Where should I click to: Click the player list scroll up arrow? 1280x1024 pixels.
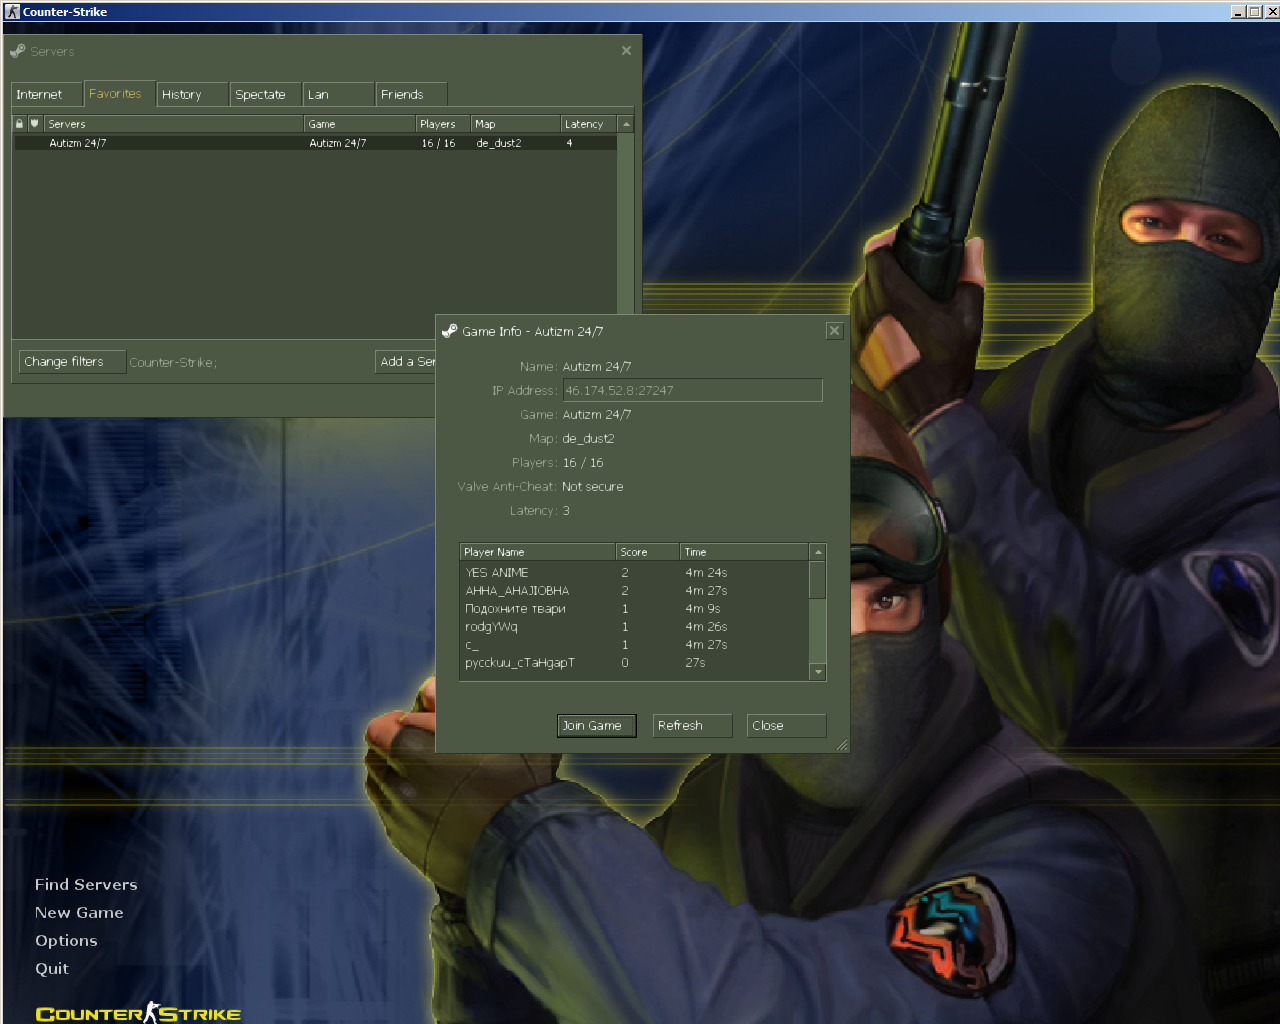(x=818, y=552)
